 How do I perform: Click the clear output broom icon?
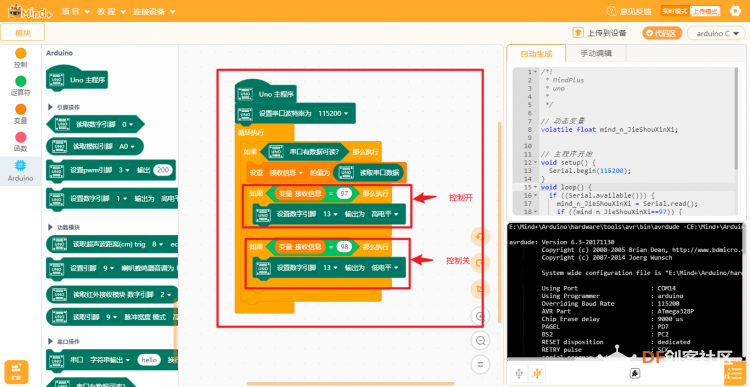[635, 373]
